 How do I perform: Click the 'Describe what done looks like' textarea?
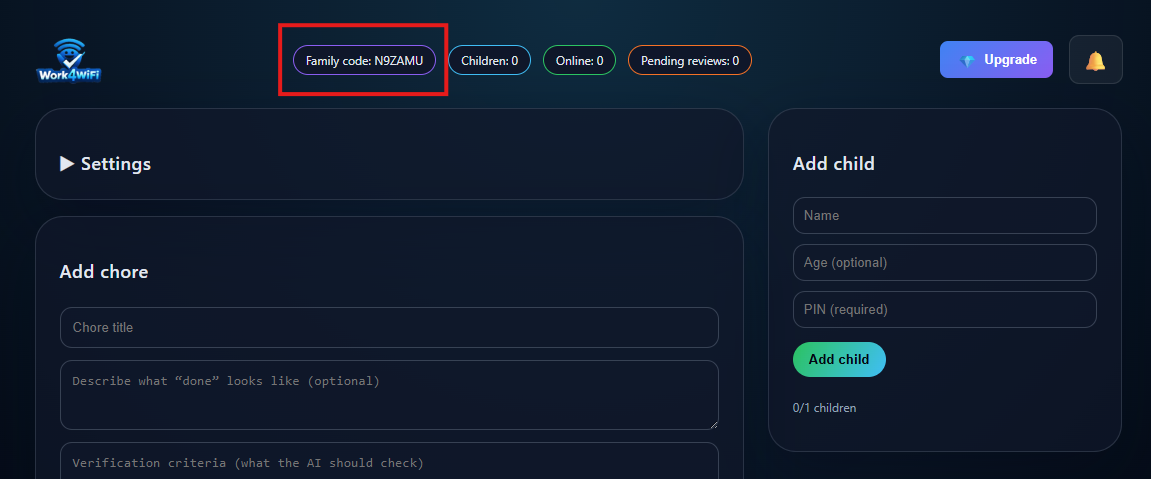pyautogui.click(x=389, y=395)
